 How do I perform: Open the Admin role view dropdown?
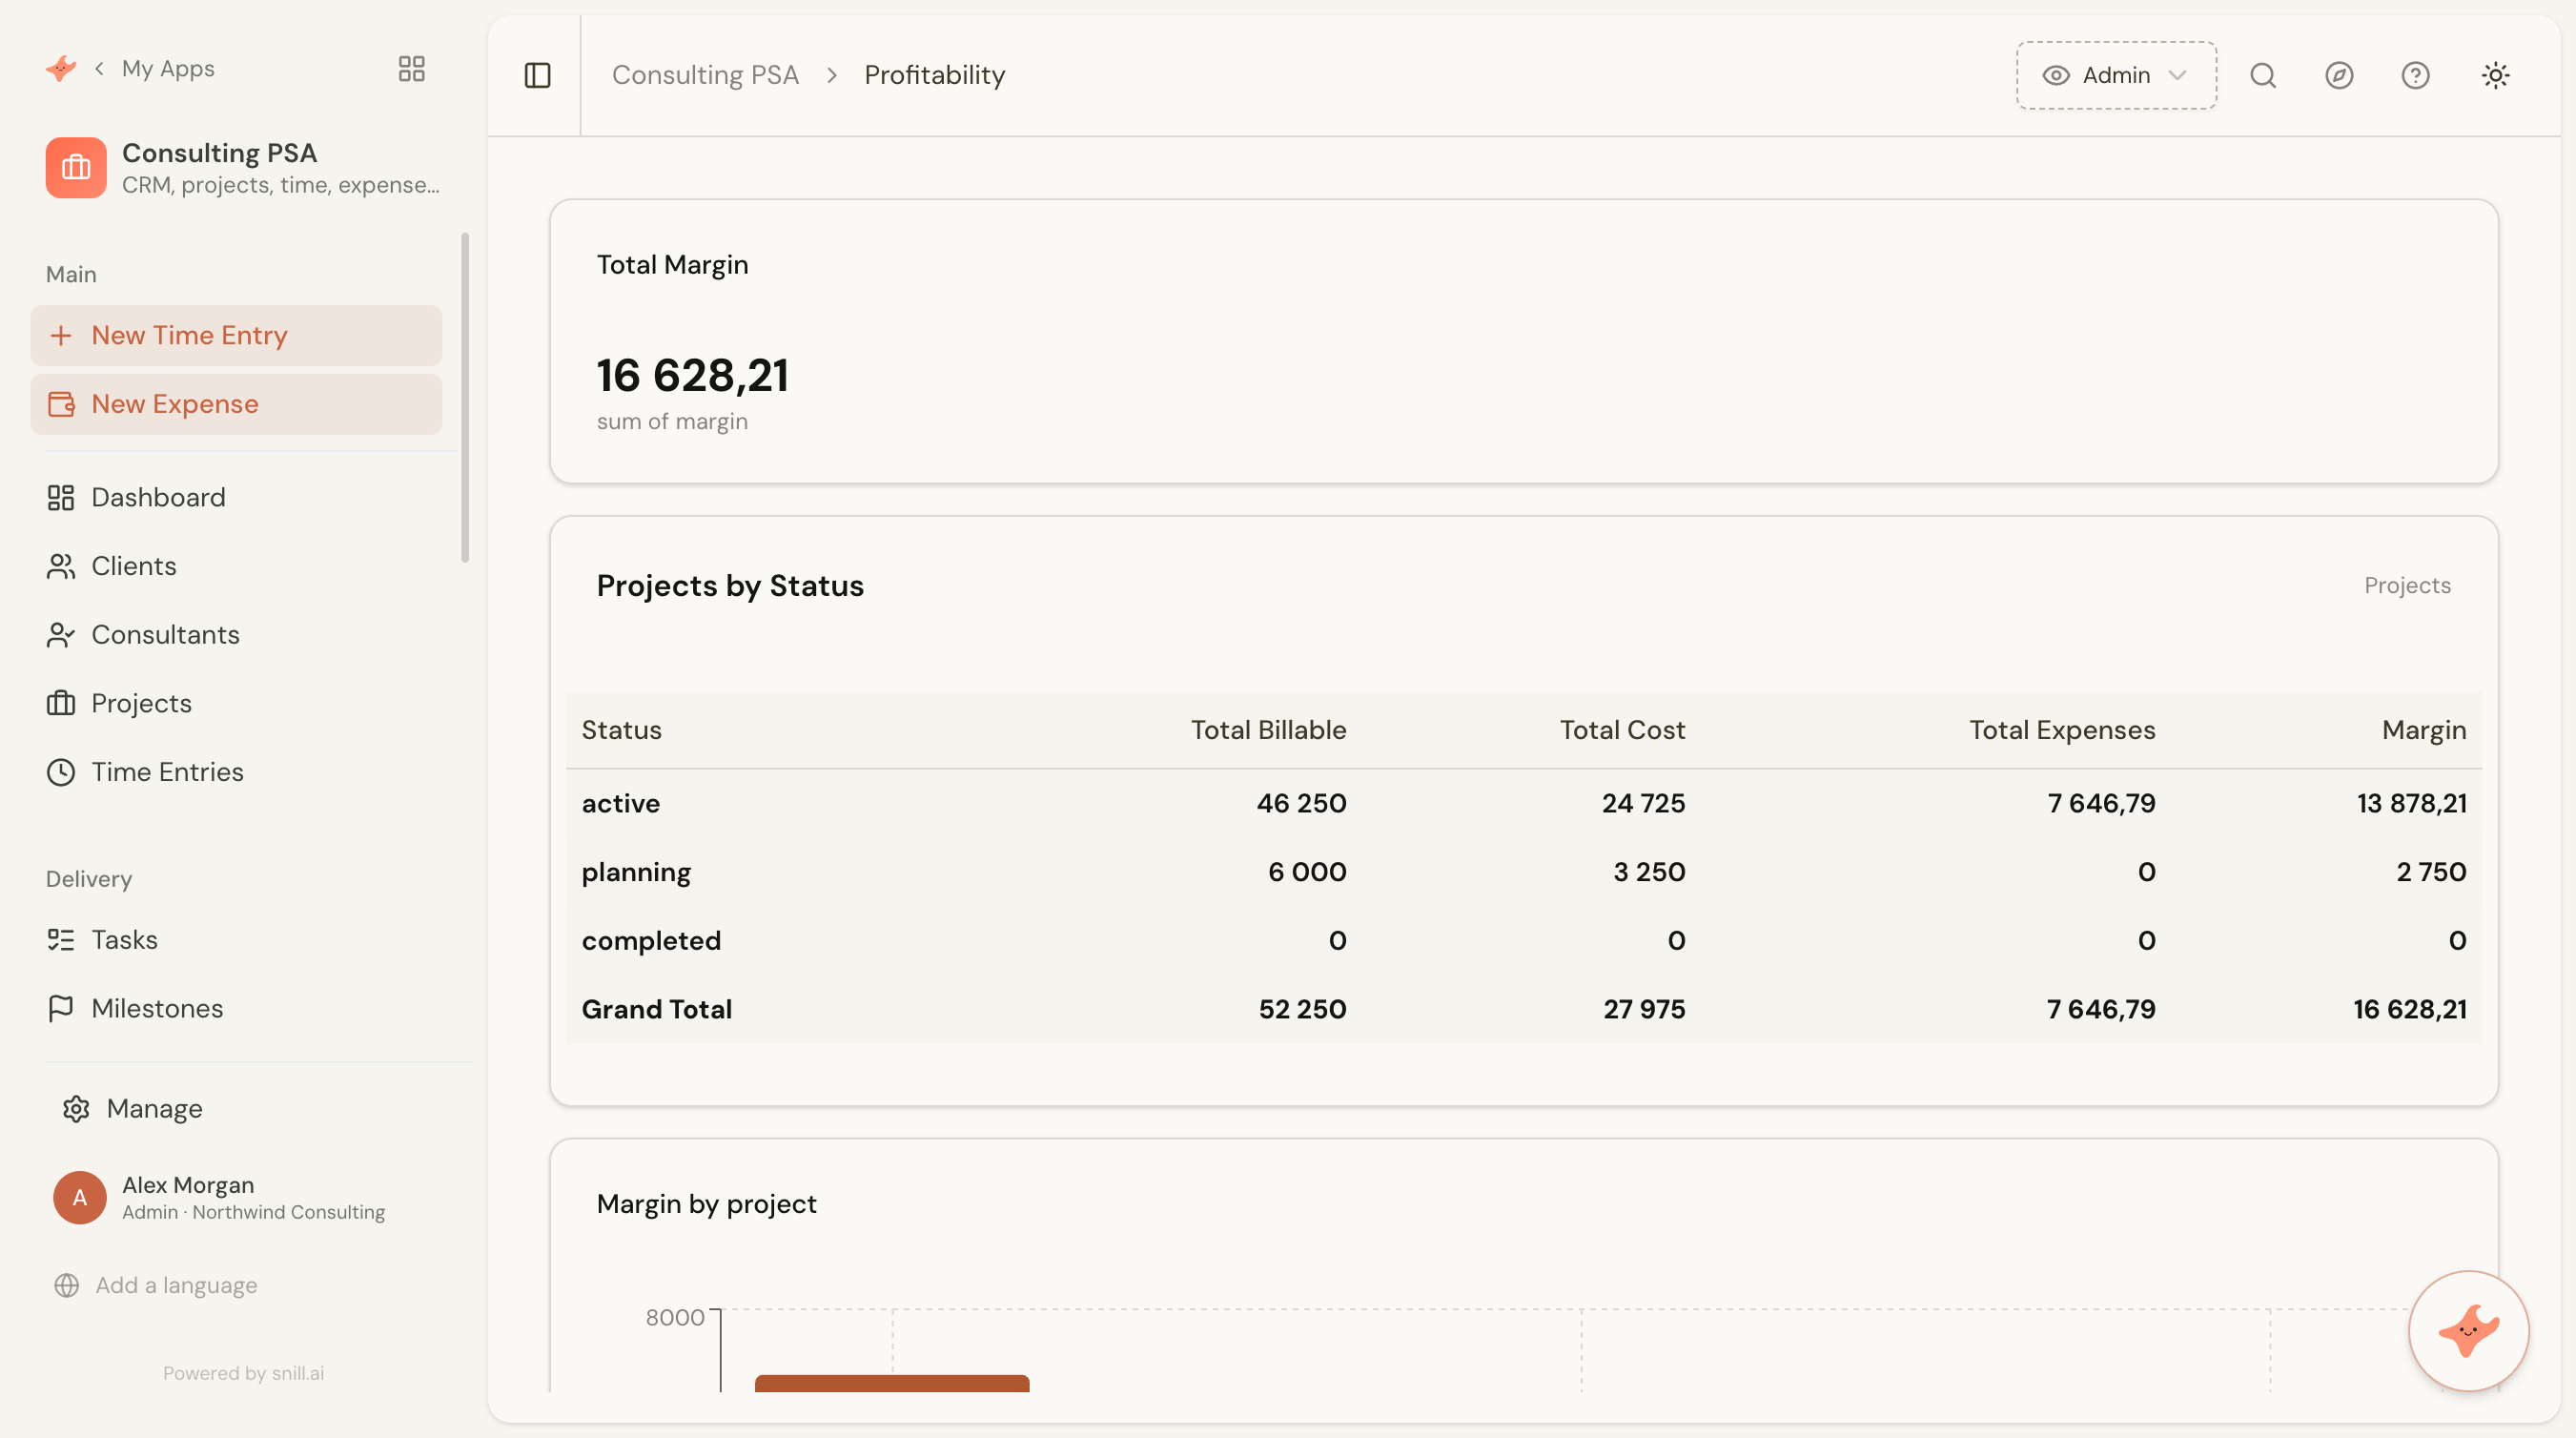(x=2116, y=75)
